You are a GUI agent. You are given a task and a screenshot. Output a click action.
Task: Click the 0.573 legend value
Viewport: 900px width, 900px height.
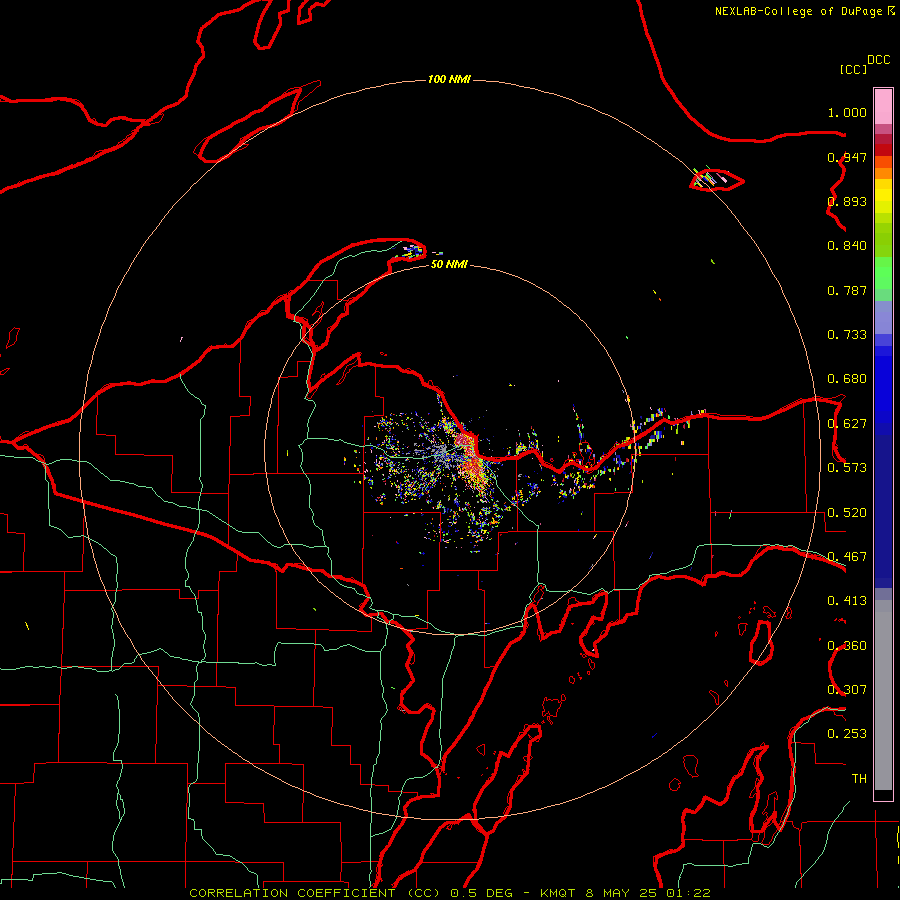click(847, 468)
